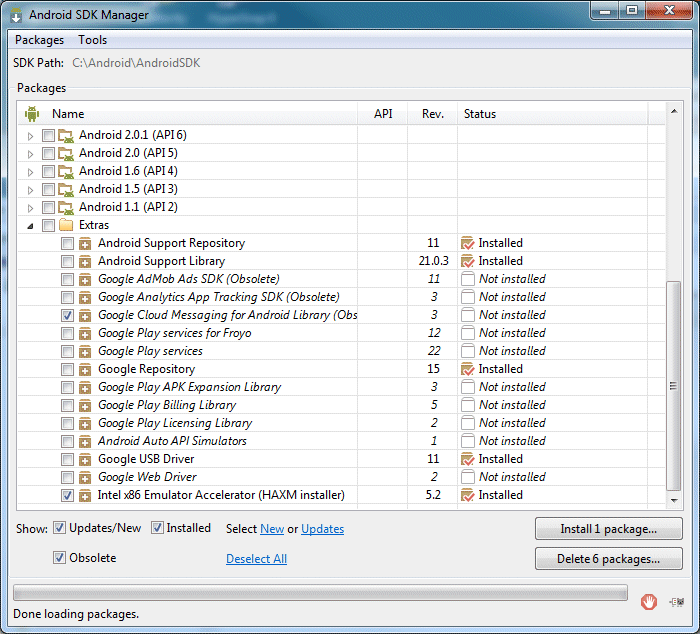This screenshot has width=700, height=634.
Task: Toggle the Obsolete show filter
Action: tap(59, 558)
